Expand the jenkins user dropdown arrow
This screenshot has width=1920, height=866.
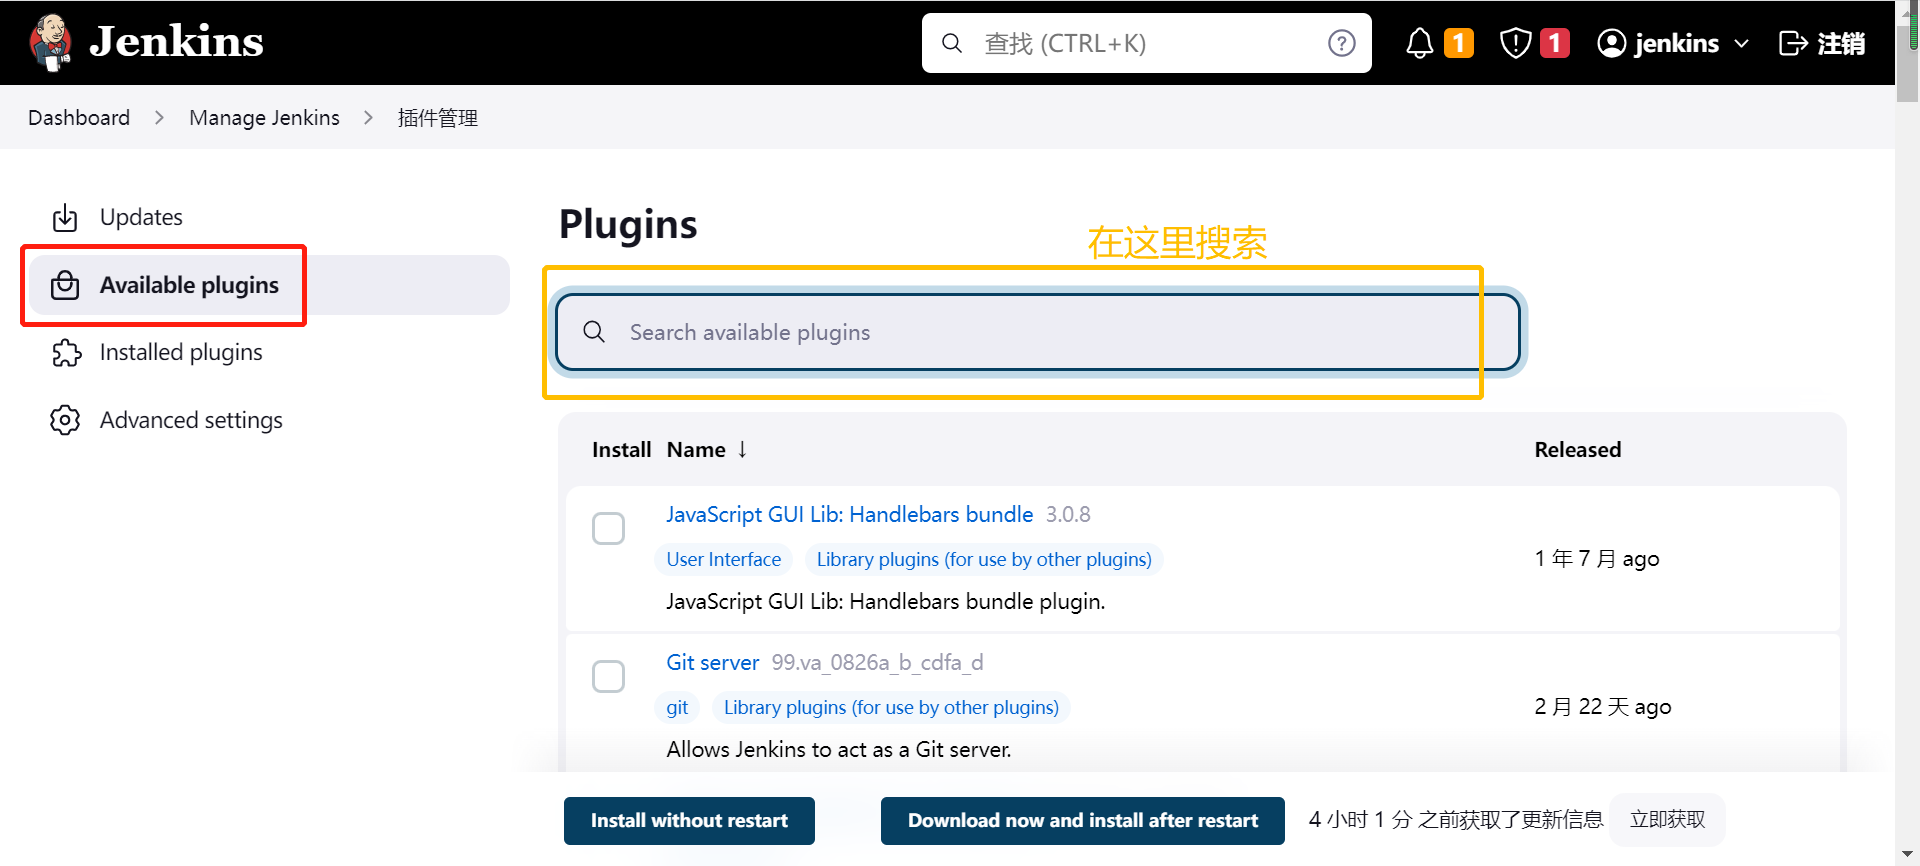[x=1741, y=44]
